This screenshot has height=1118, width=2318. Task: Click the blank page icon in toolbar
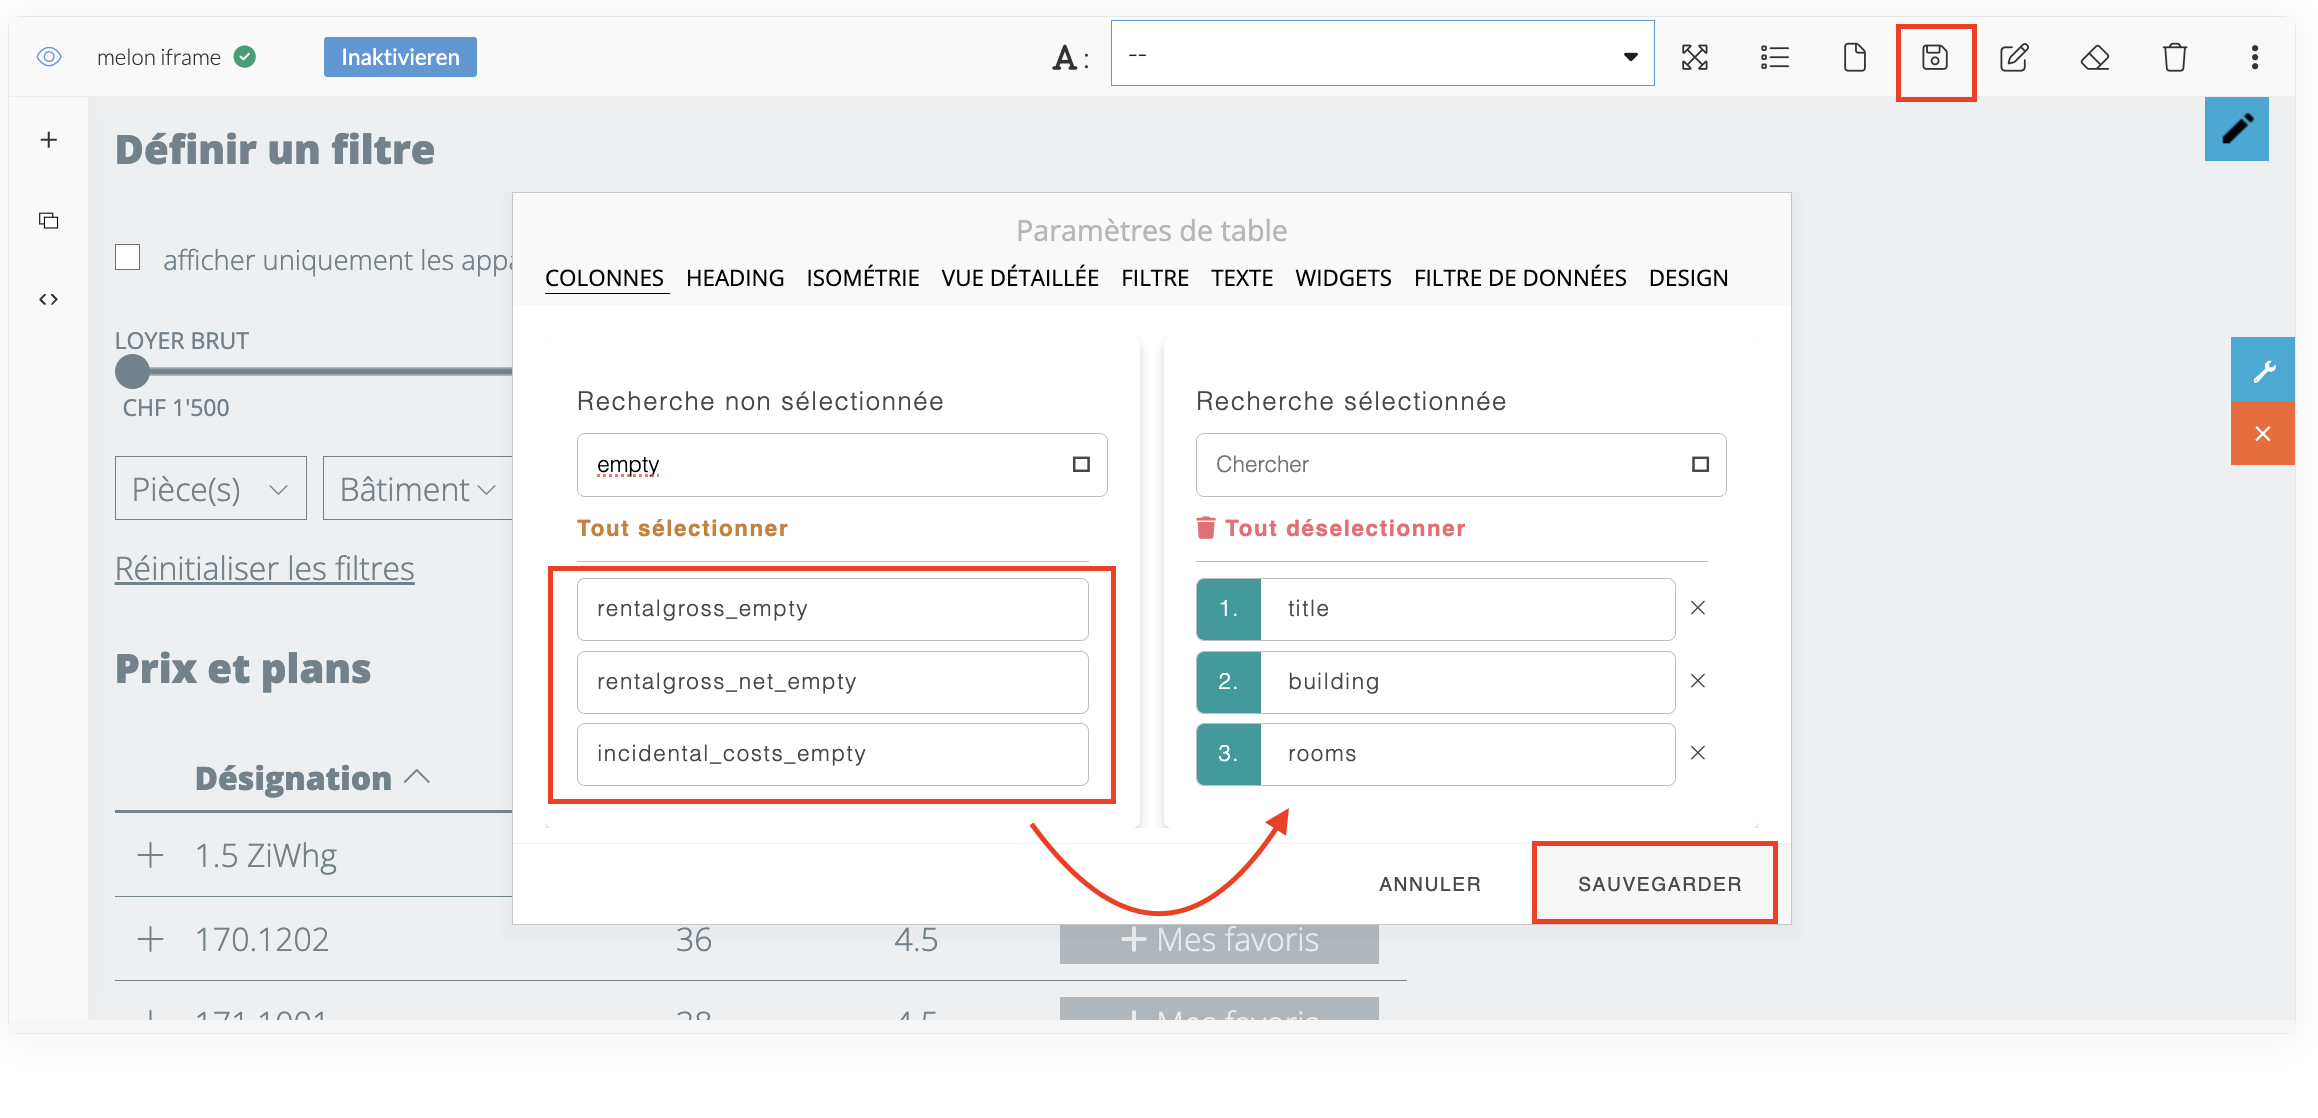(1854, 58)
